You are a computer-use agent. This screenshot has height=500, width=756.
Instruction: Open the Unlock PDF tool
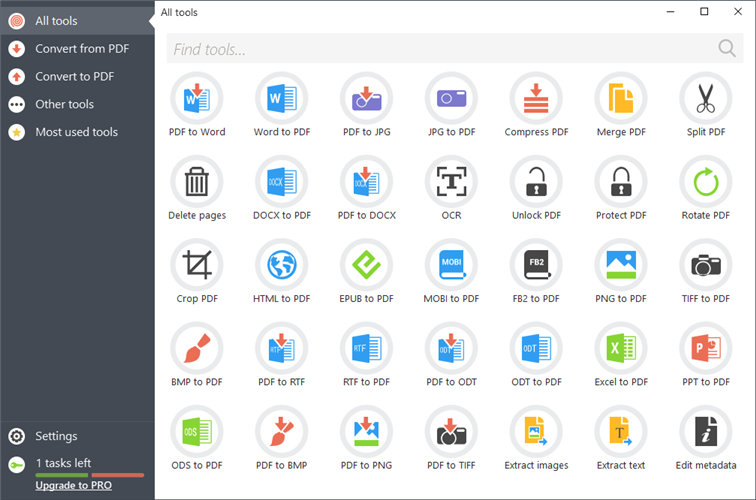click(536, 181)
